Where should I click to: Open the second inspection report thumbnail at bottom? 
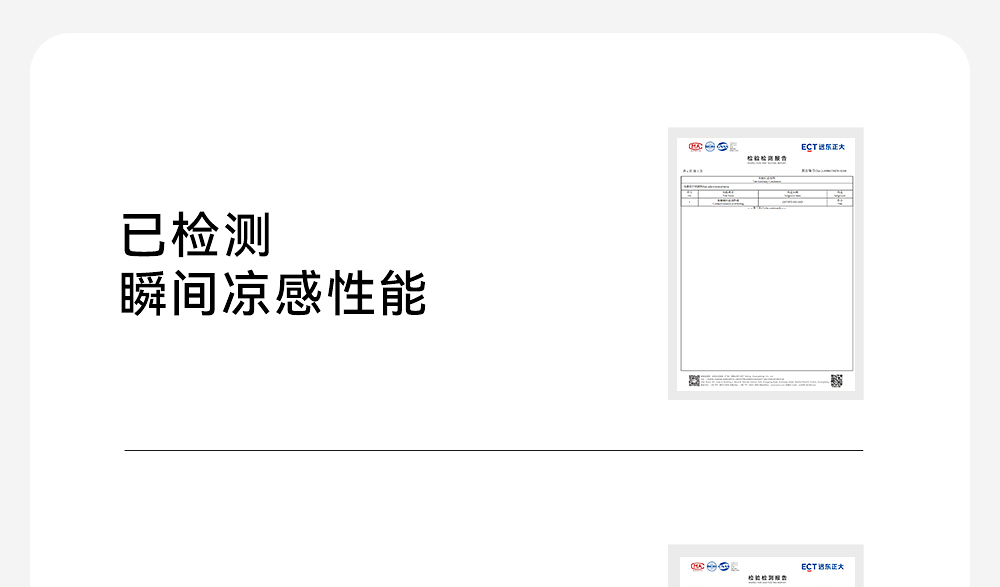(765, 572)
